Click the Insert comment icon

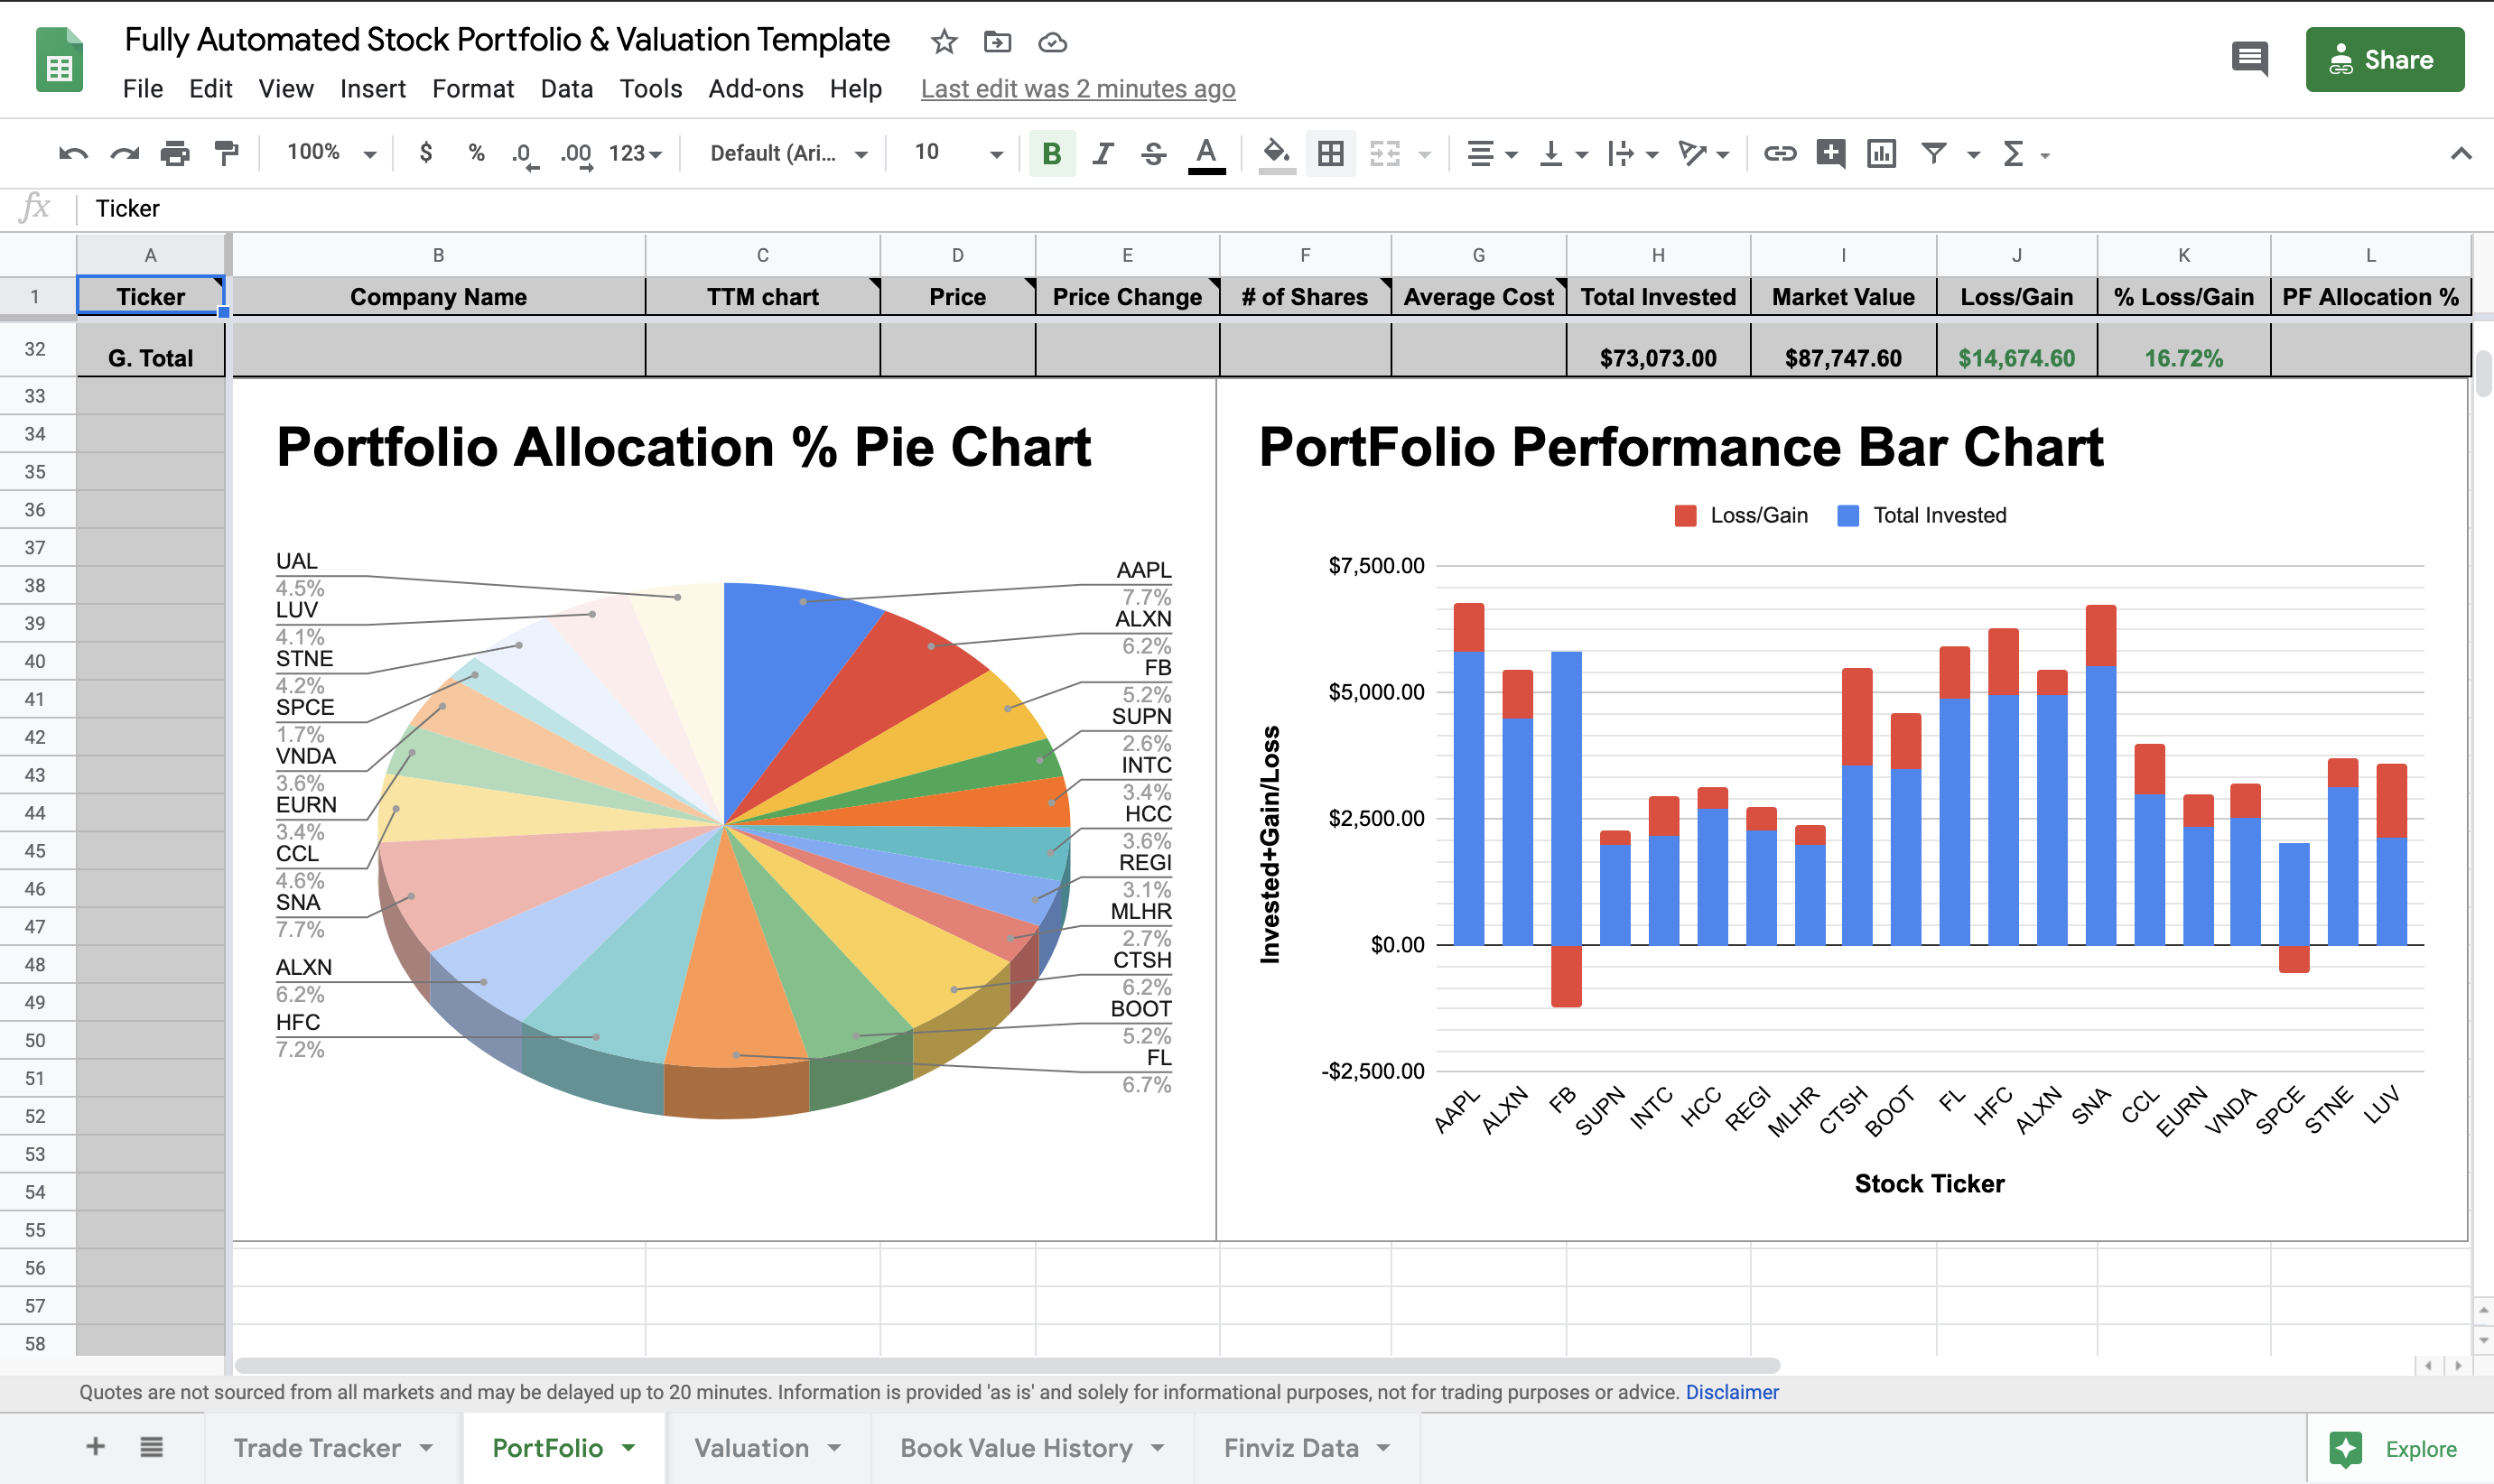tap(1830, 153)
